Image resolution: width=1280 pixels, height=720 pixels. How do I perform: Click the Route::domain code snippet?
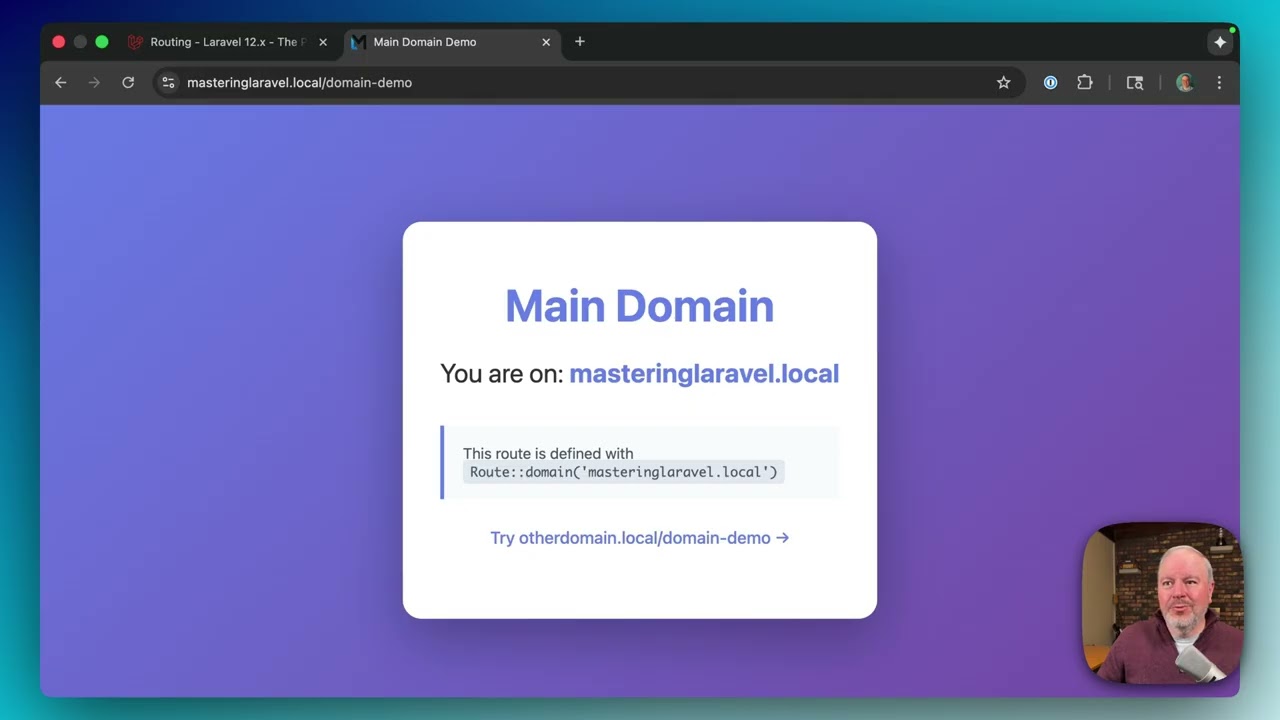[623, 472]
